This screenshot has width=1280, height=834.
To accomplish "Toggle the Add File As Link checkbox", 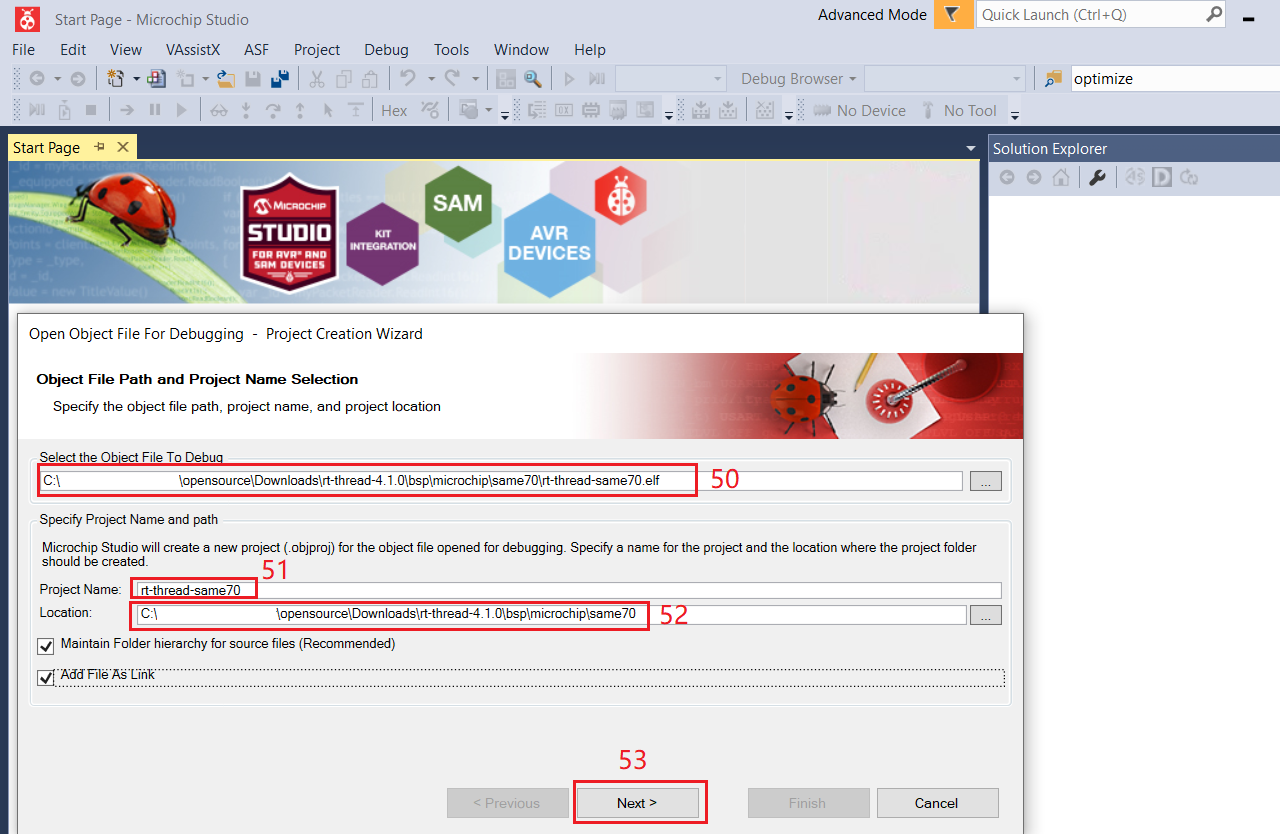I will pyautogui.click(x=46, y=678).
